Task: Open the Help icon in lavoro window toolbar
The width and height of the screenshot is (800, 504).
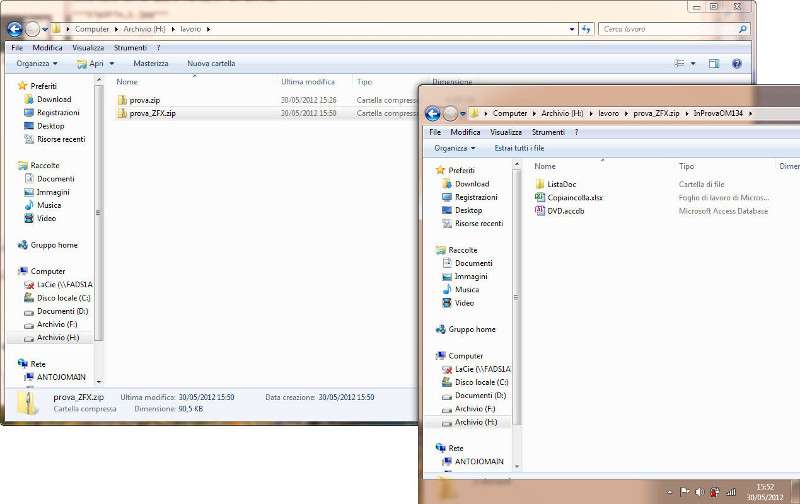Action: (x=737, y=63)
